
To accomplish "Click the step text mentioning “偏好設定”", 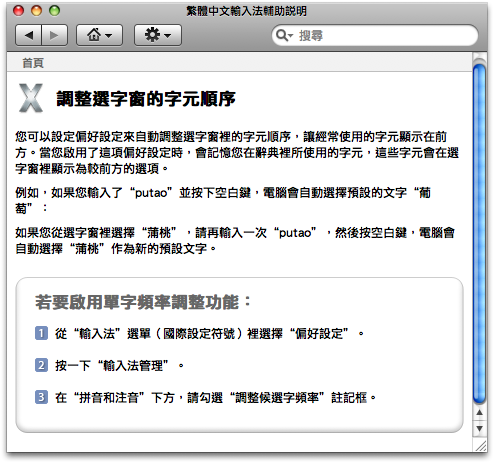I will (210, 333).
